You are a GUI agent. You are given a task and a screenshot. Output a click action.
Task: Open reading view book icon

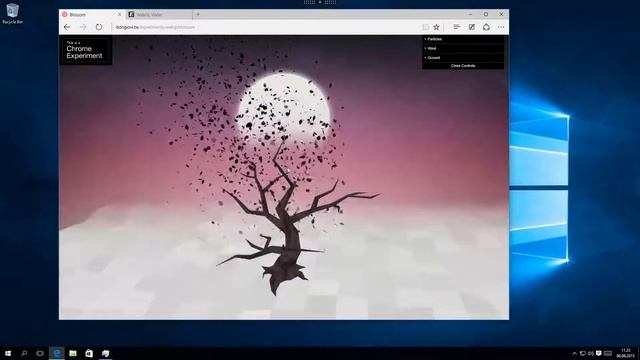(x=425, y=27)
